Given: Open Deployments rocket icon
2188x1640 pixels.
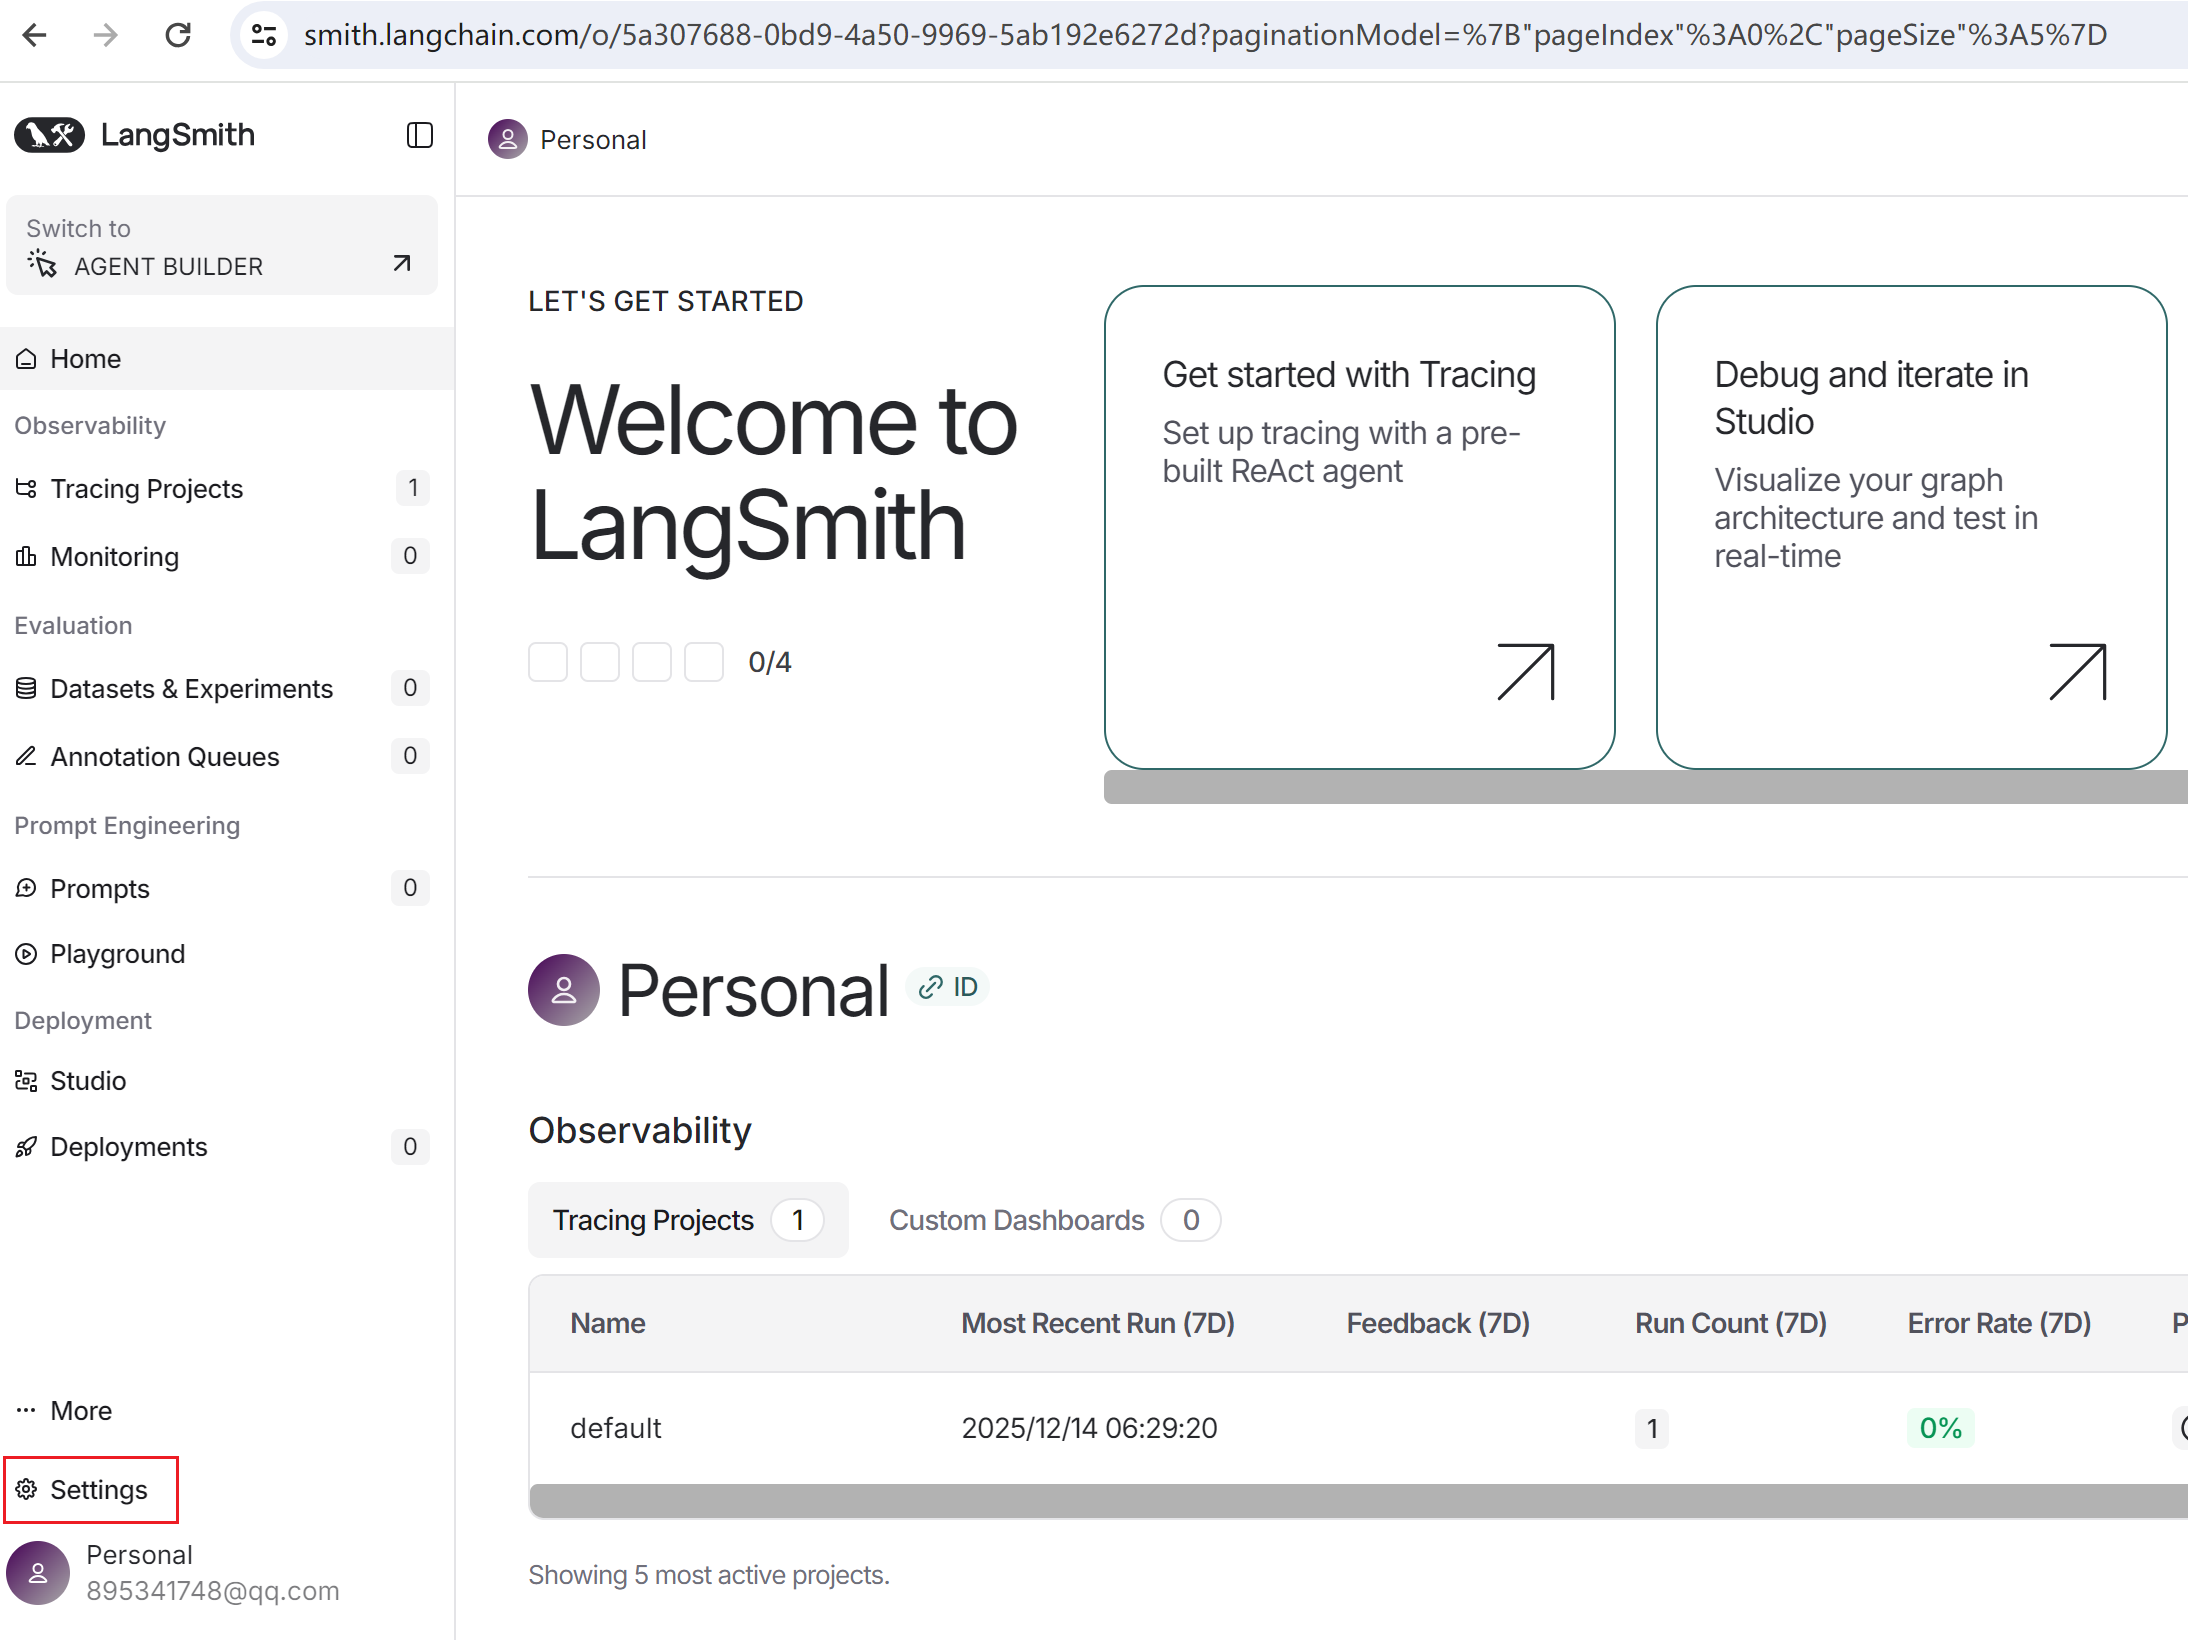Looking at the screenshot, I should (26, 1147).
